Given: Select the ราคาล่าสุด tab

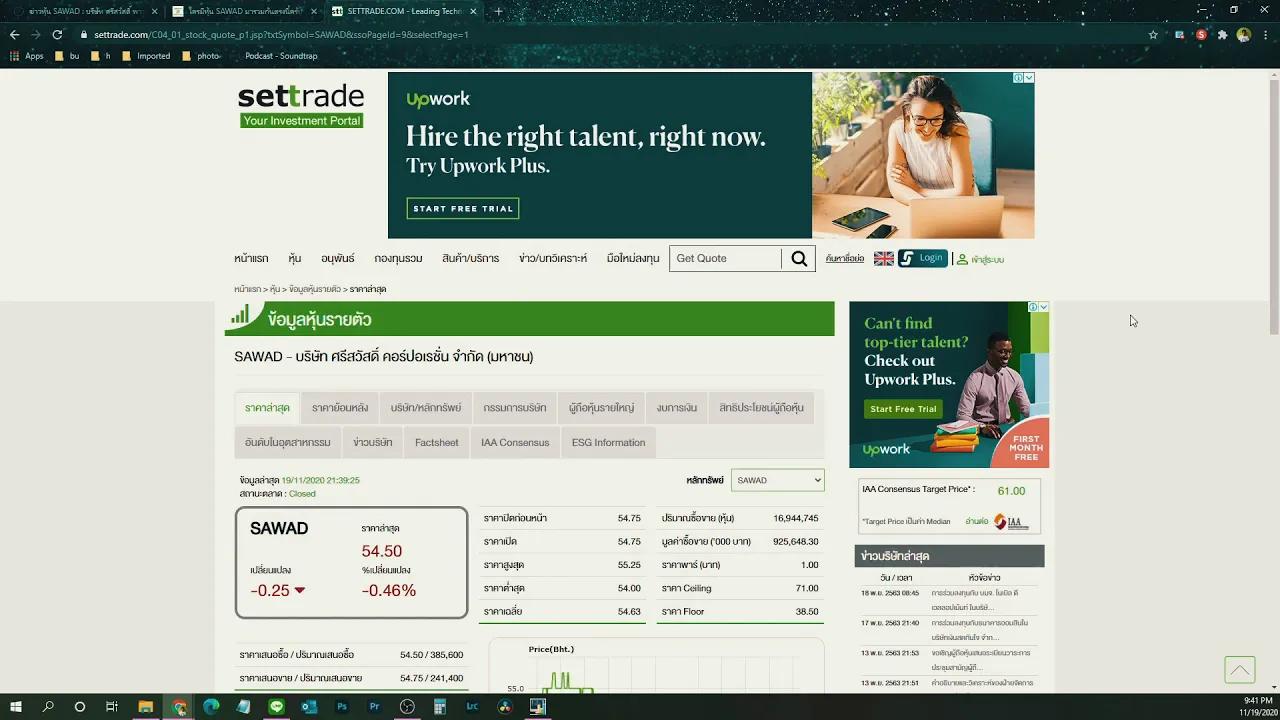Looking at the screenshot, I should [267, 408].
